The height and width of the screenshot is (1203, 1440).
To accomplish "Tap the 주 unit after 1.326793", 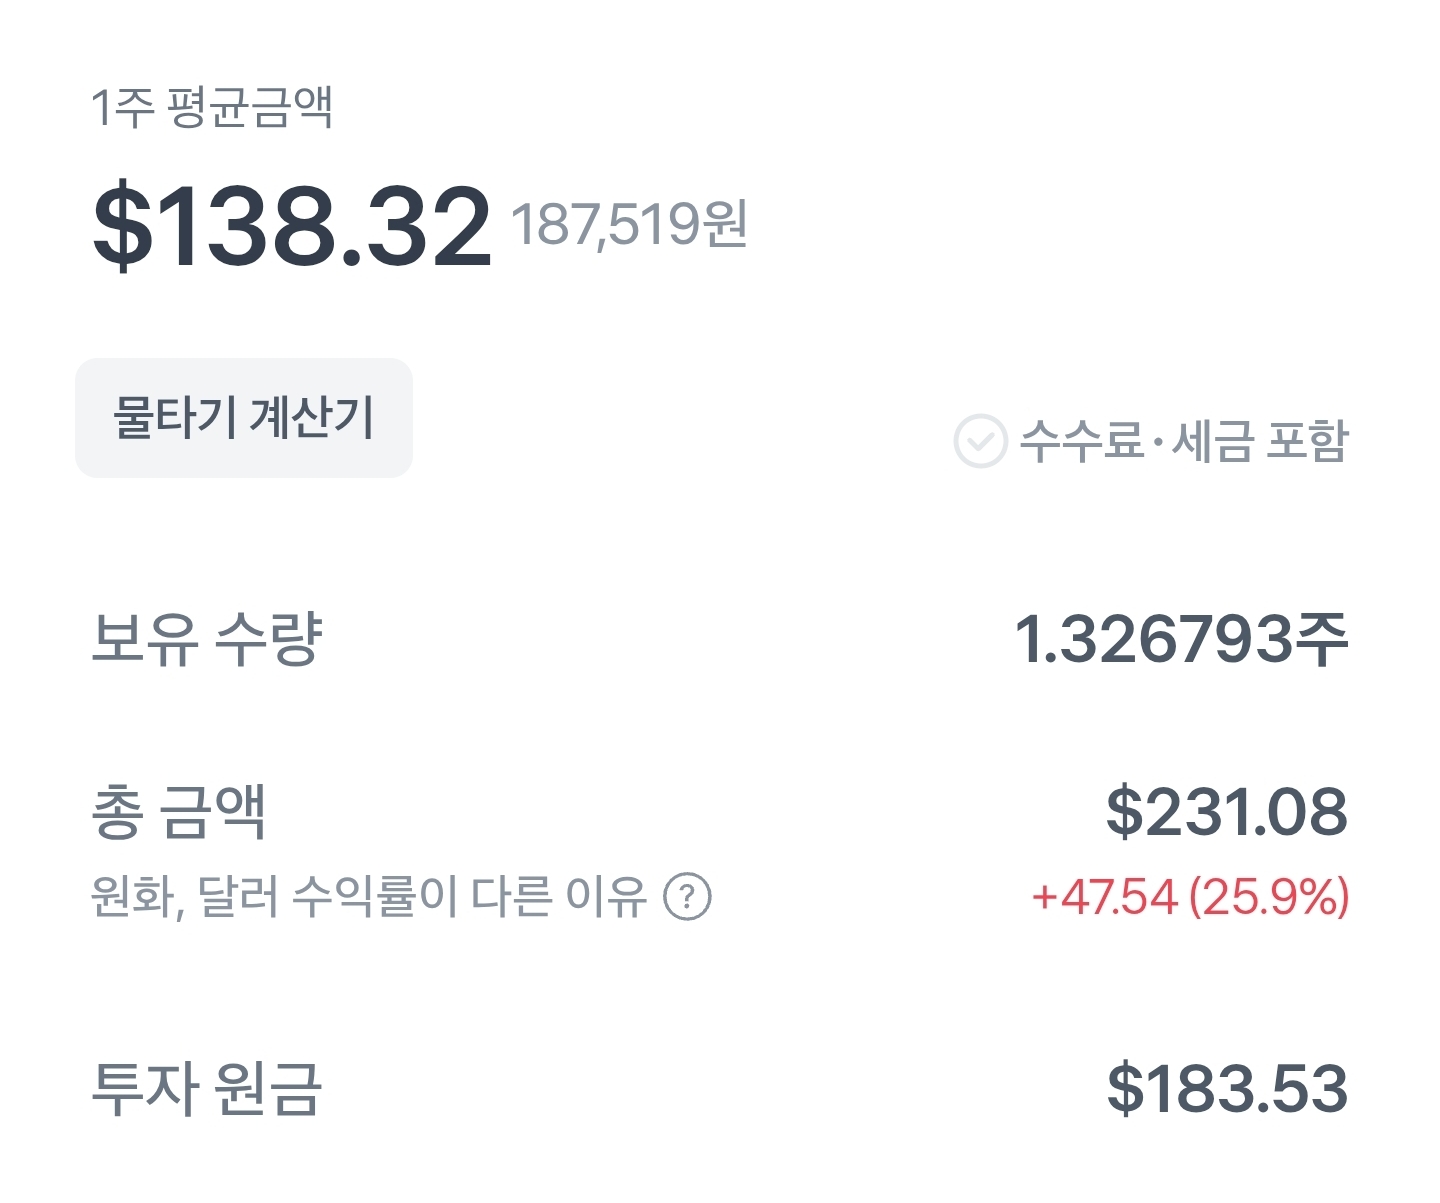I will [x=1322, y=639].
